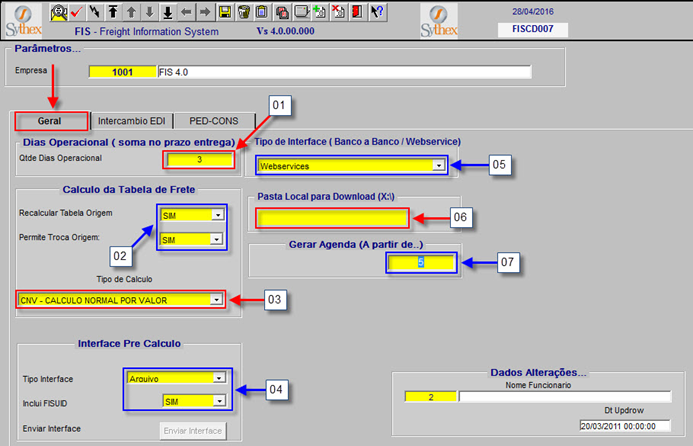The height and width of the screenshot is (446, 693).
Task: Click the right arrow navigation icon
Action: 204,12
